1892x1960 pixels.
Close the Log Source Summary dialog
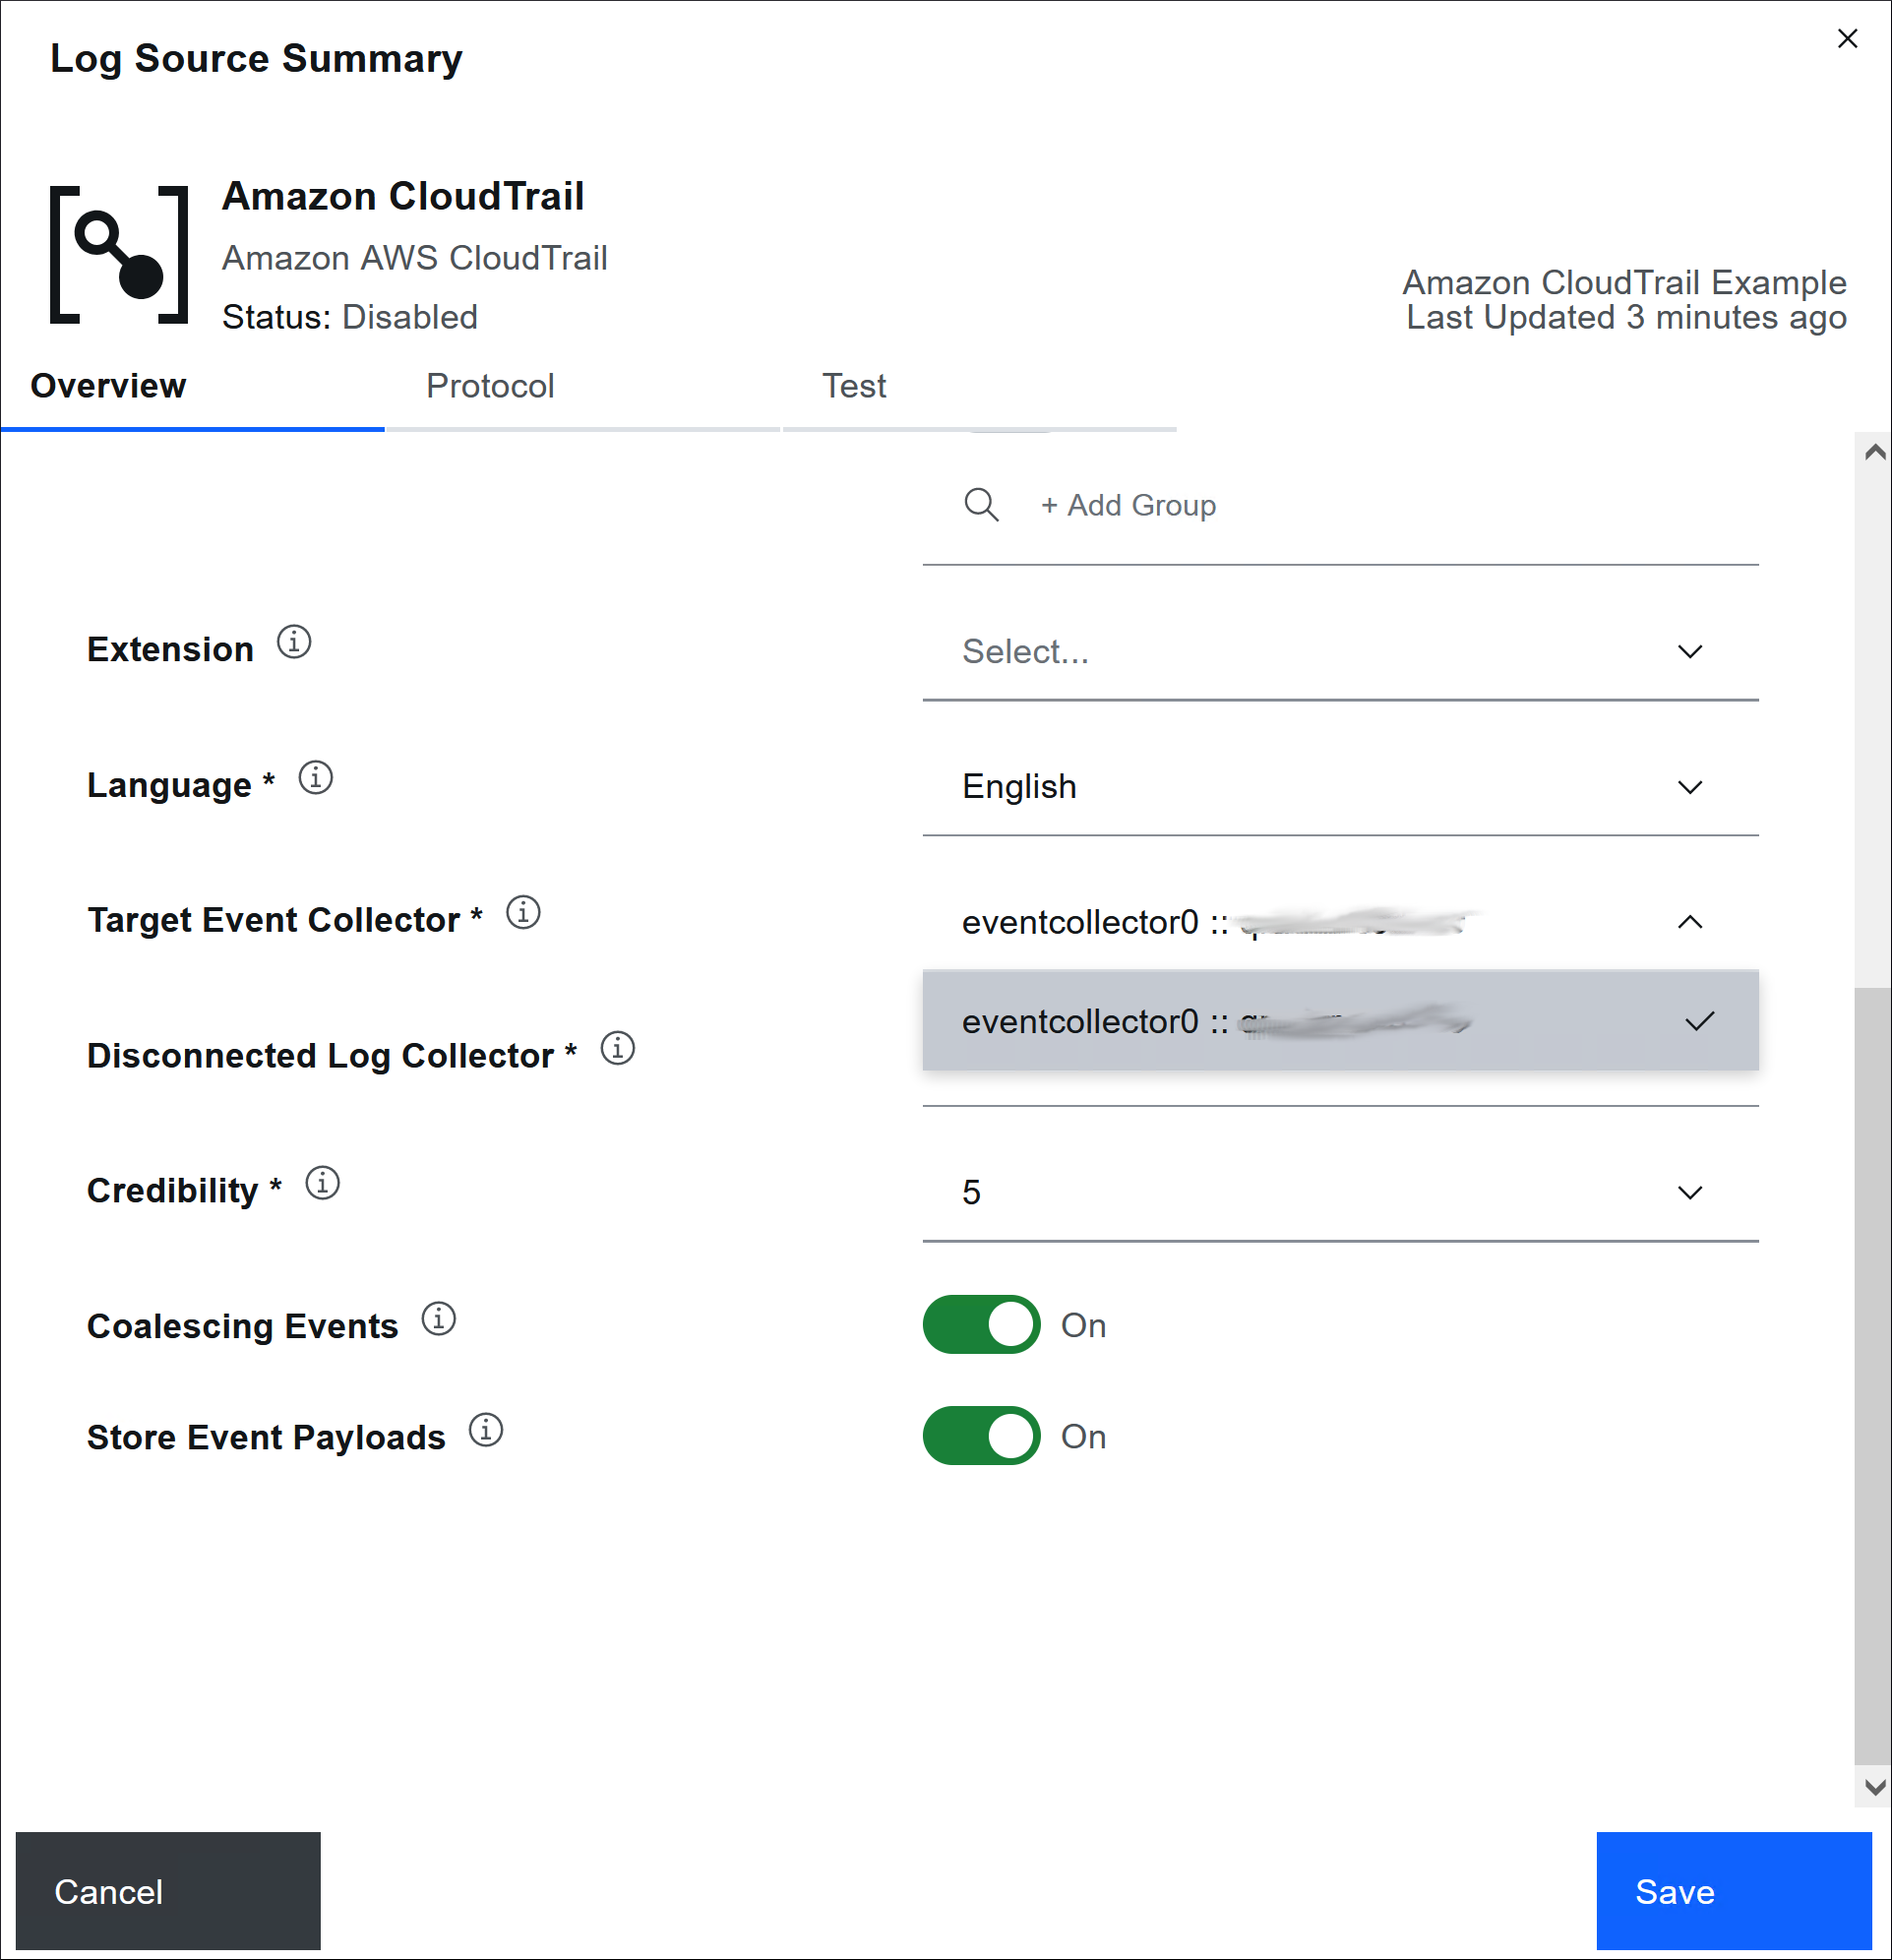tap(1848, 38)
